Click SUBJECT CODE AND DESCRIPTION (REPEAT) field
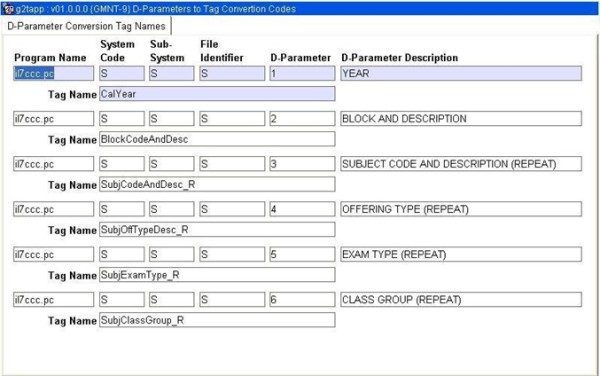The width and height of the screenshot is (600, 376). [x=461, y=164]
